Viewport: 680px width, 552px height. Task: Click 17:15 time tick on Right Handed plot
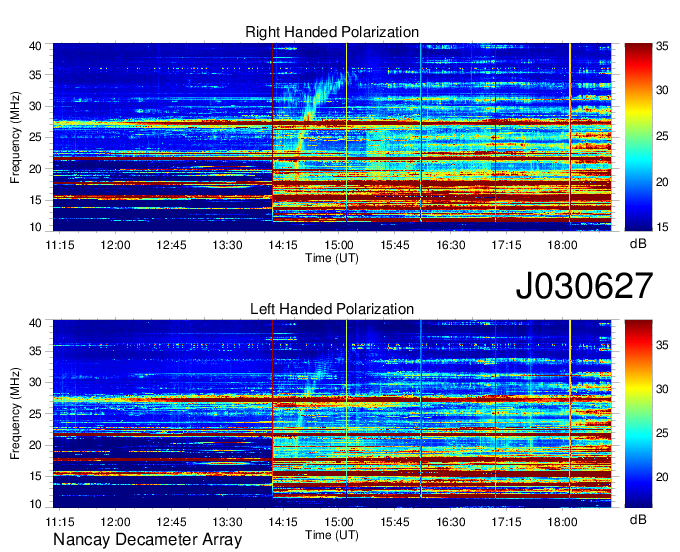click(506, 245)
